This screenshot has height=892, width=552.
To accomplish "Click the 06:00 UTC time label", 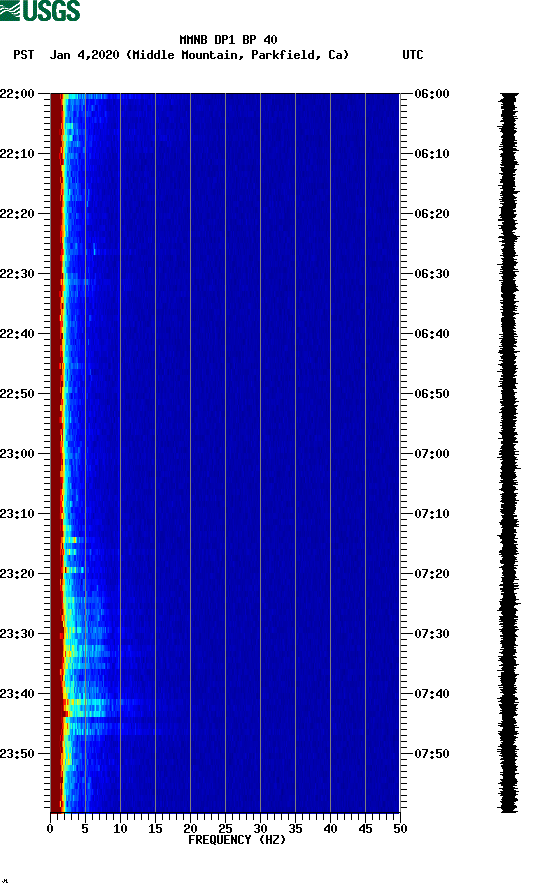I will [x=432, y=94].
